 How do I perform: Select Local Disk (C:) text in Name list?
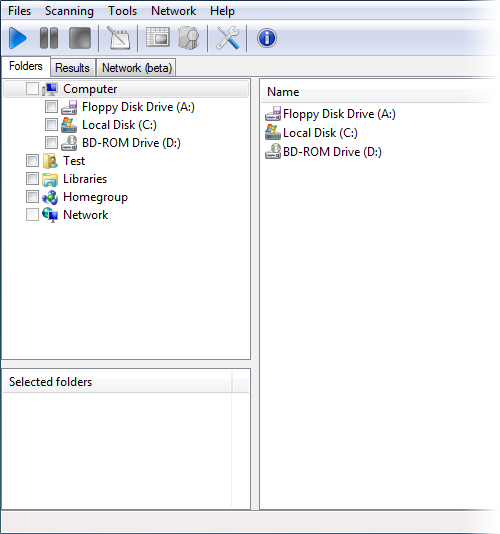(x=320, y=133)
